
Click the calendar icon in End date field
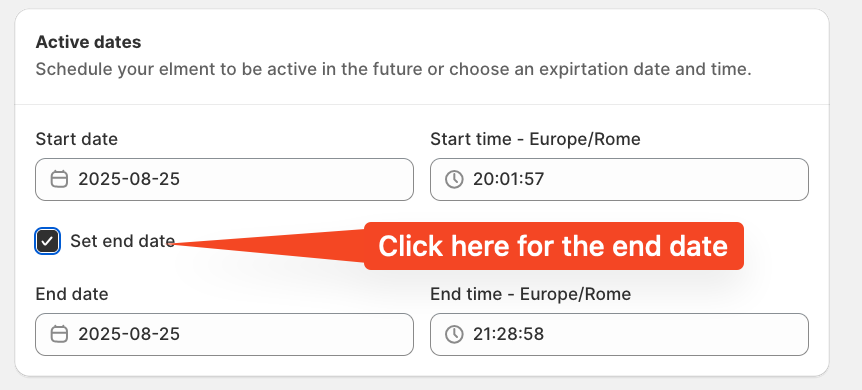point(59,334)
